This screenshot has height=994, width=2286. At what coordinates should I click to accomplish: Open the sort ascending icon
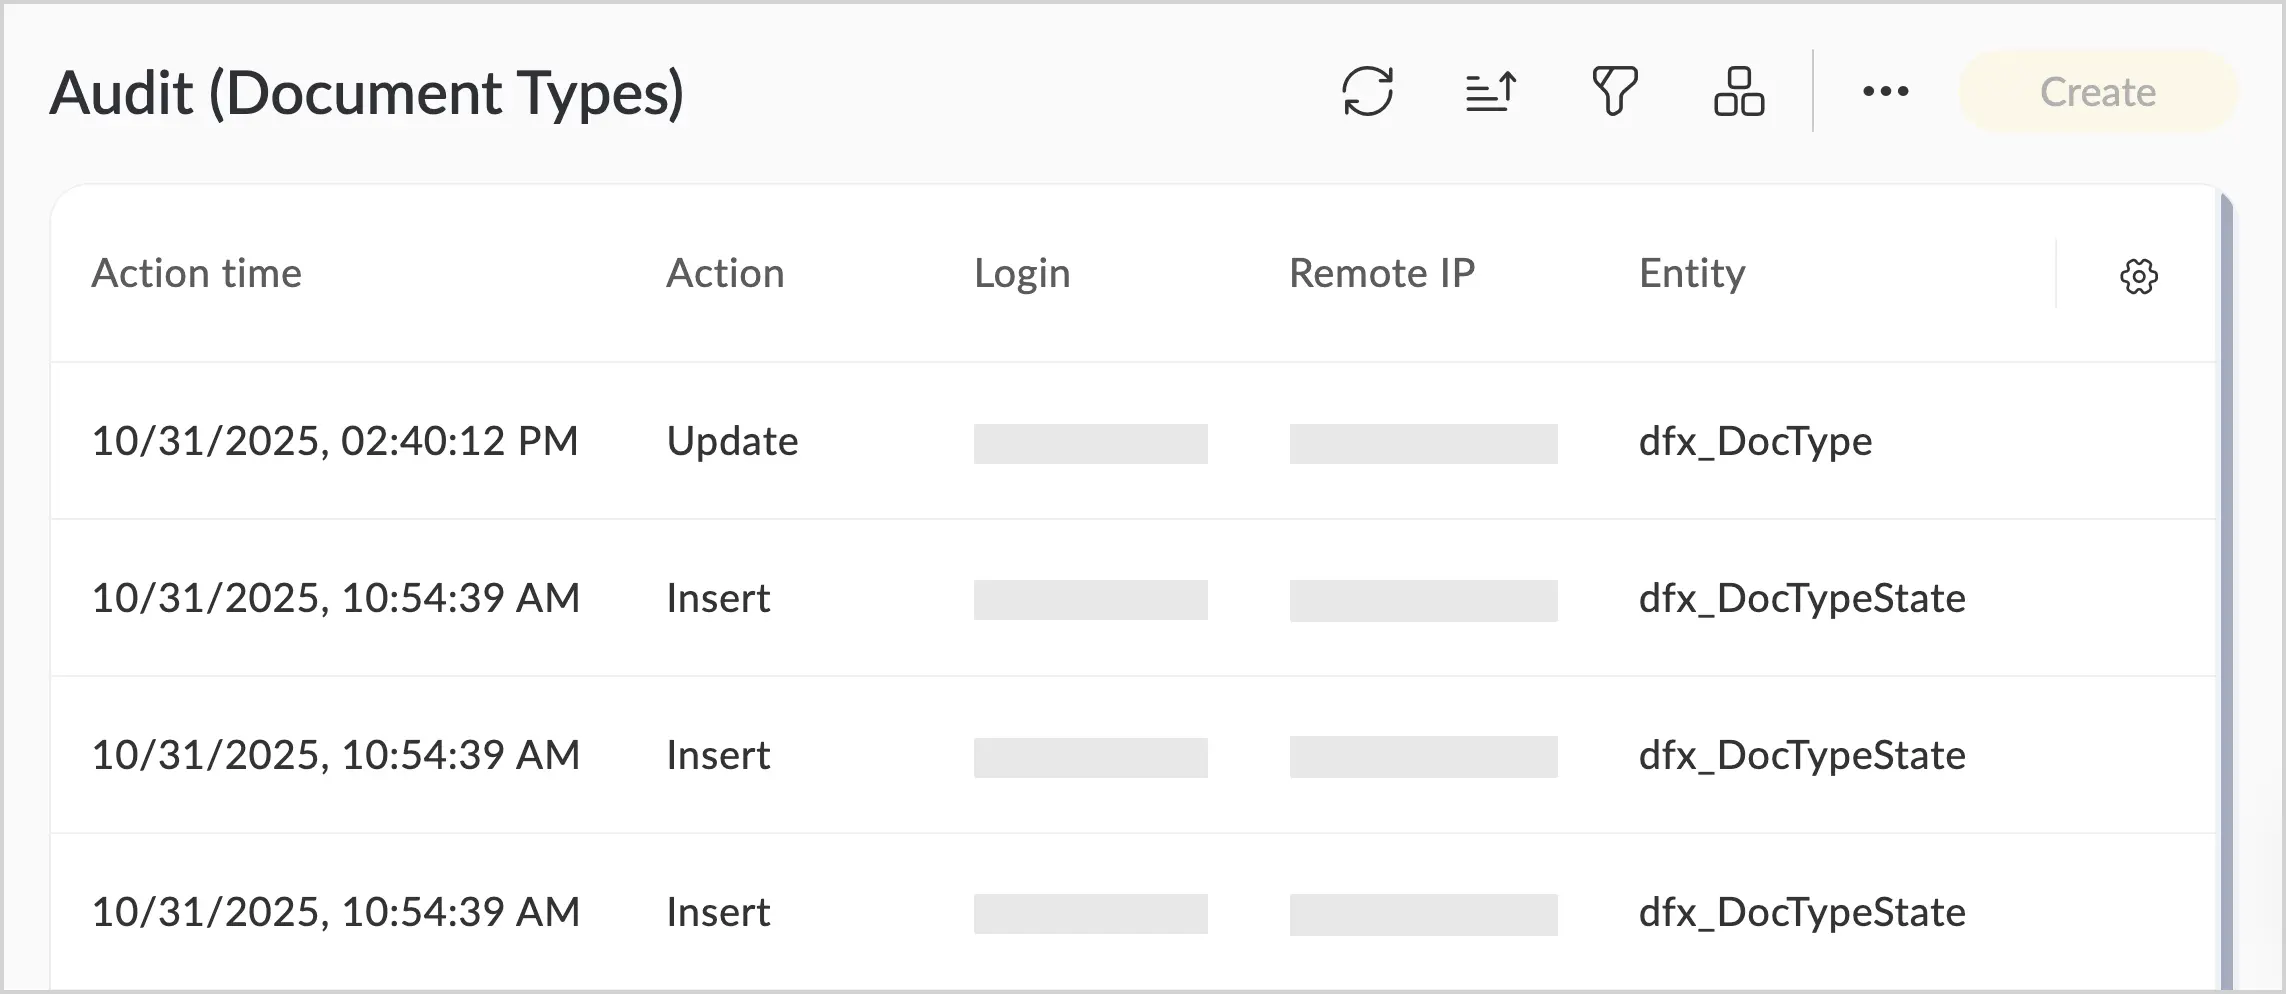click(1491, 92)
